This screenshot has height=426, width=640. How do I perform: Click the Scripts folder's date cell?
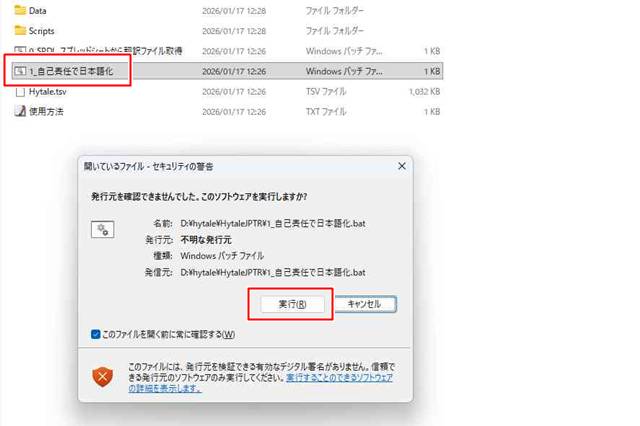pyautogui.click(x=234, y=31)
